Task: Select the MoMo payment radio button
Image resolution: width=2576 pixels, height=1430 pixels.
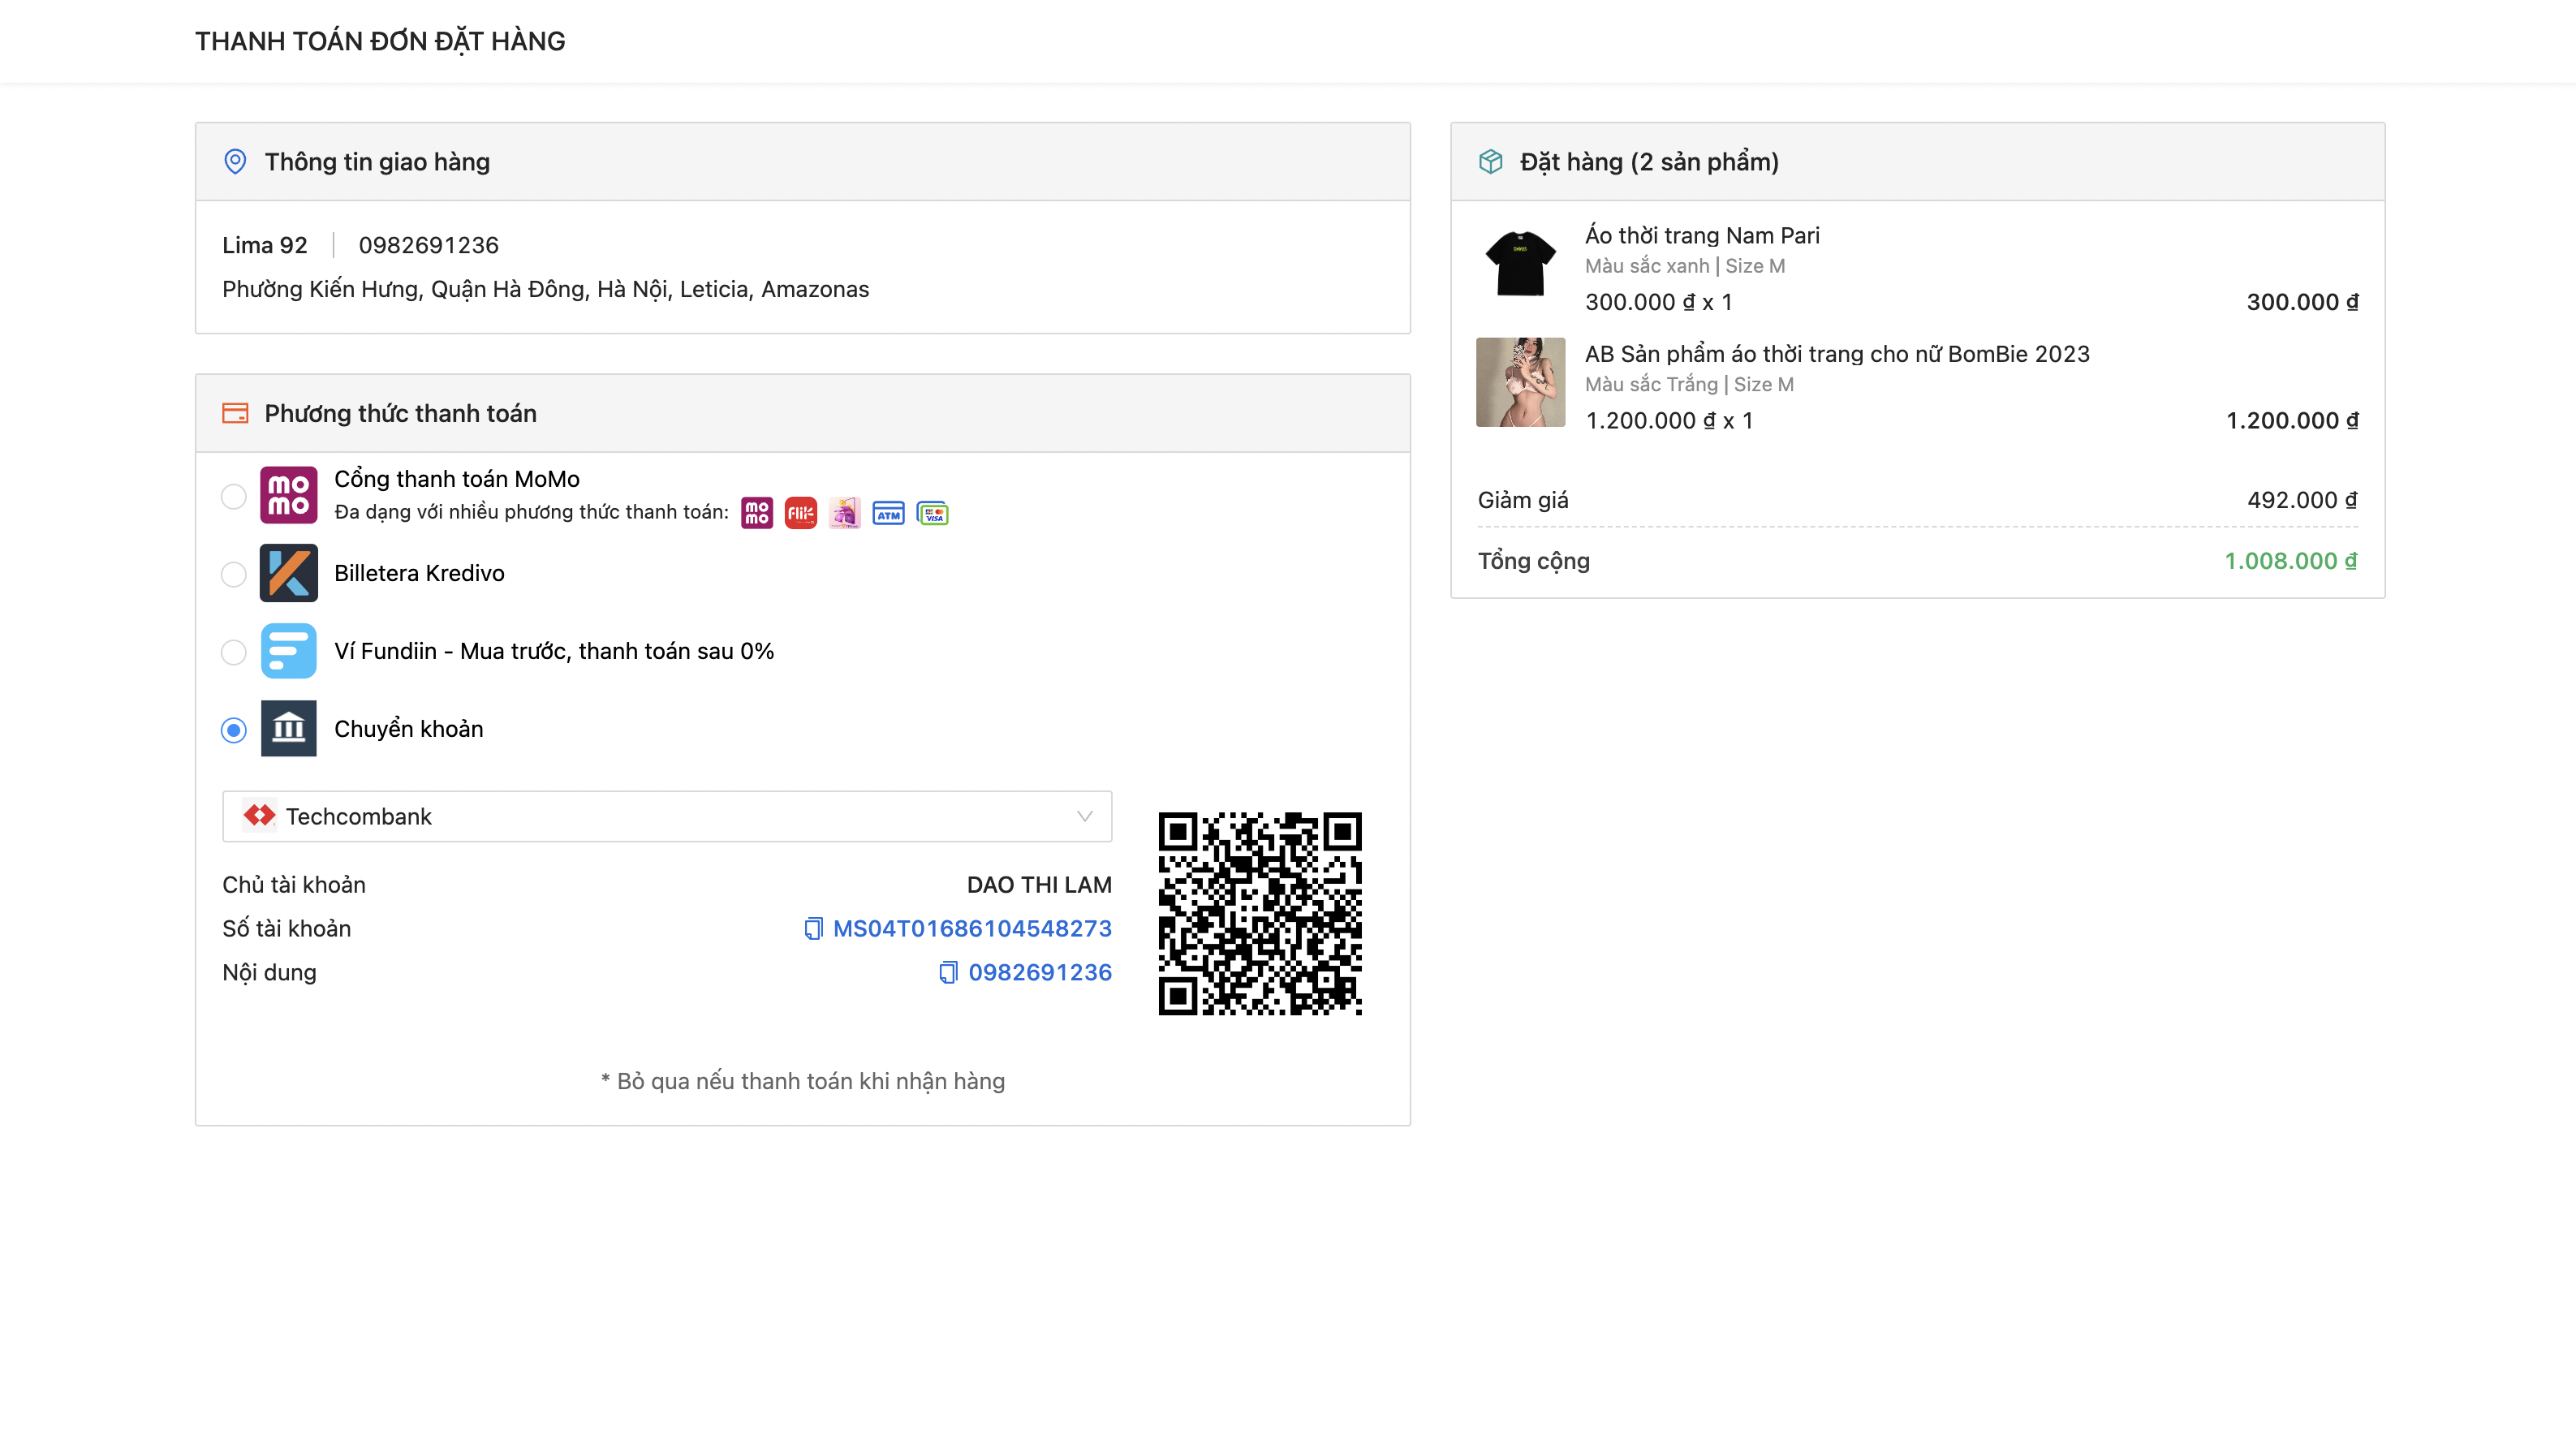Action: point(233,496)
